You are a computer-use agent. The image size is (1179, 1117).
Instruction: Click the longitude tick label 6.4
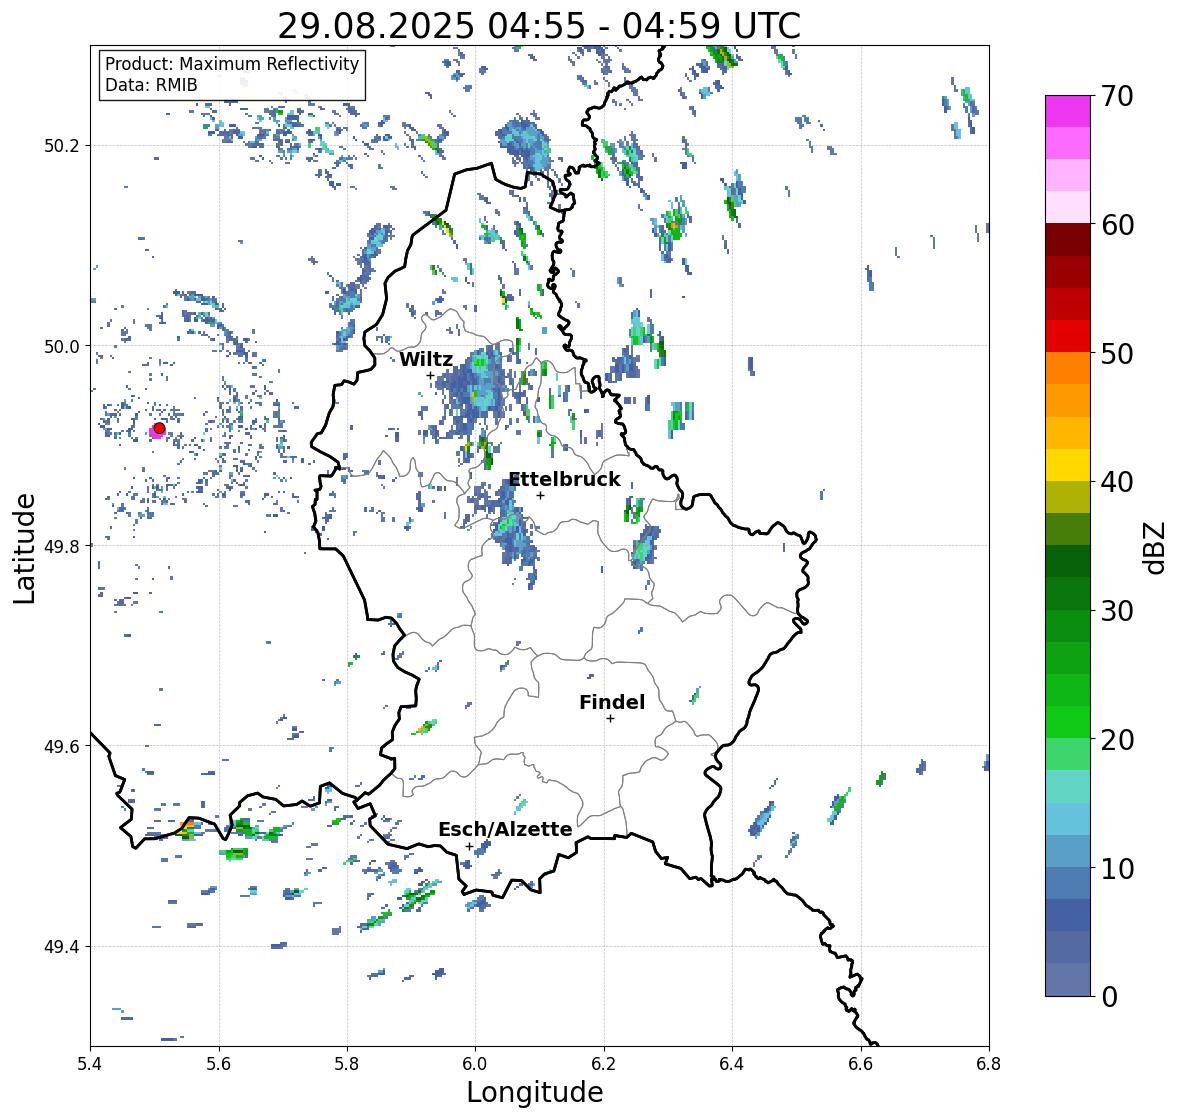coord(732,1064)
